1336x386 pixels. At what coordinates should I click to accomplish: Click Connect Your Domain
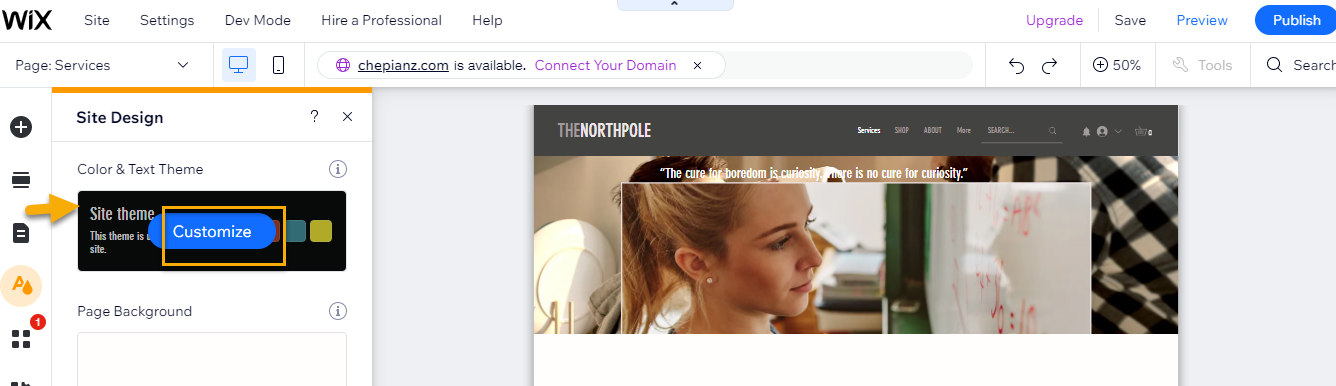(x=605, y=65)
